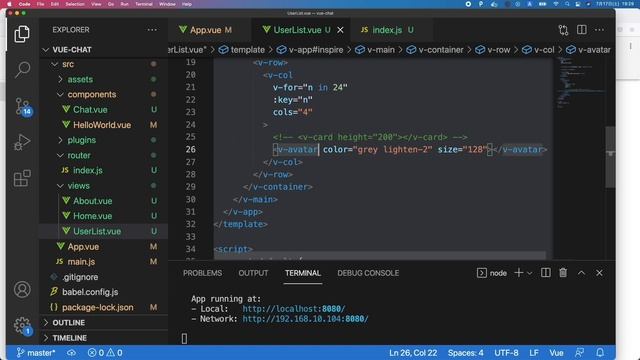Click the synchronize changes cloud icon
Screen dimensions: 640x360
pyautogui.click(x=71, y=353)
